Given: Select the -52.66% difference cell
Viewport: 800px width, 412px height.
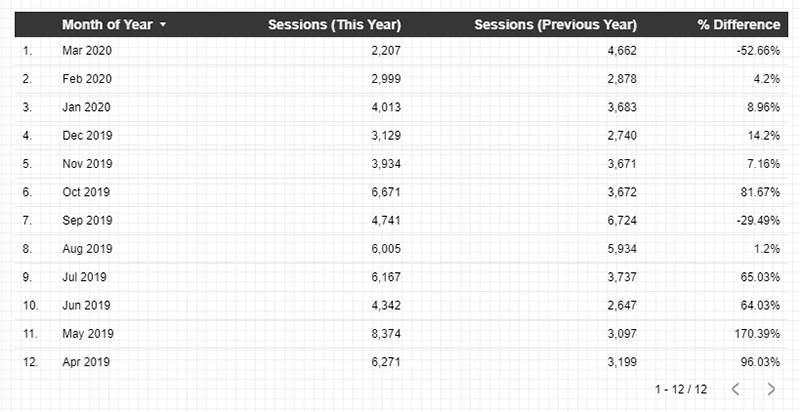Looking at the screenshot, I should click(x=758, y=50).
